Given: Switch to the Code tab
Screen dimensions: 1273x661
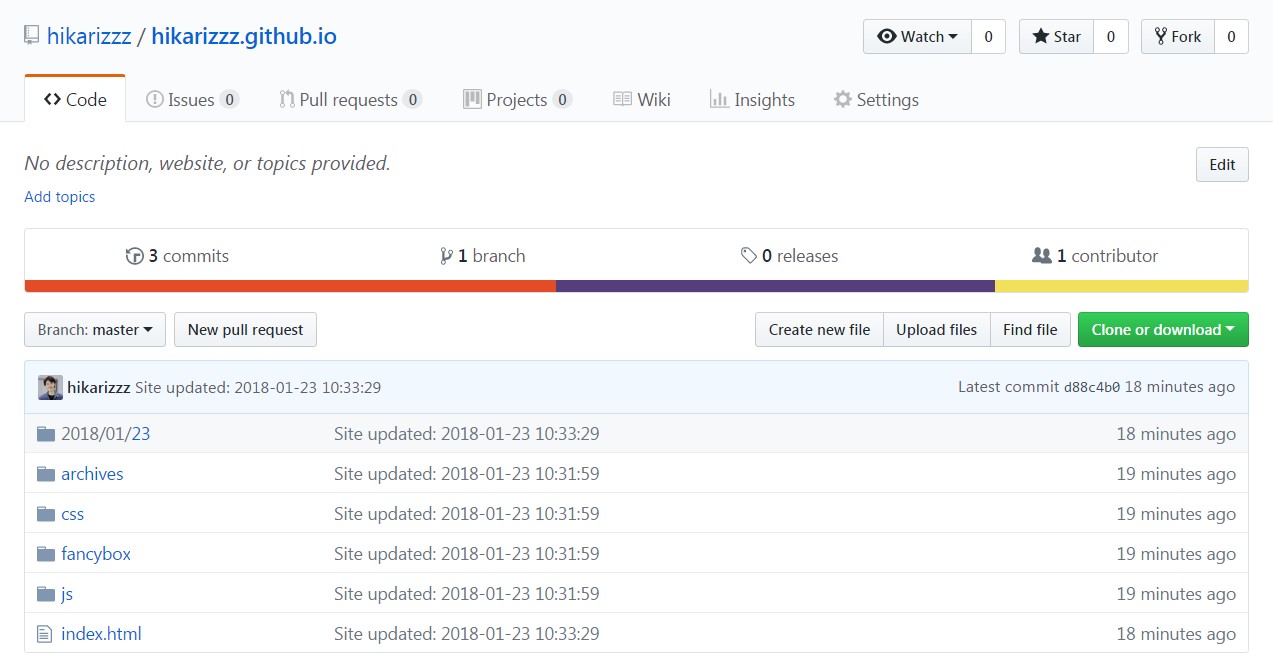Looking at the screenshot, I should tap(75, 99).
